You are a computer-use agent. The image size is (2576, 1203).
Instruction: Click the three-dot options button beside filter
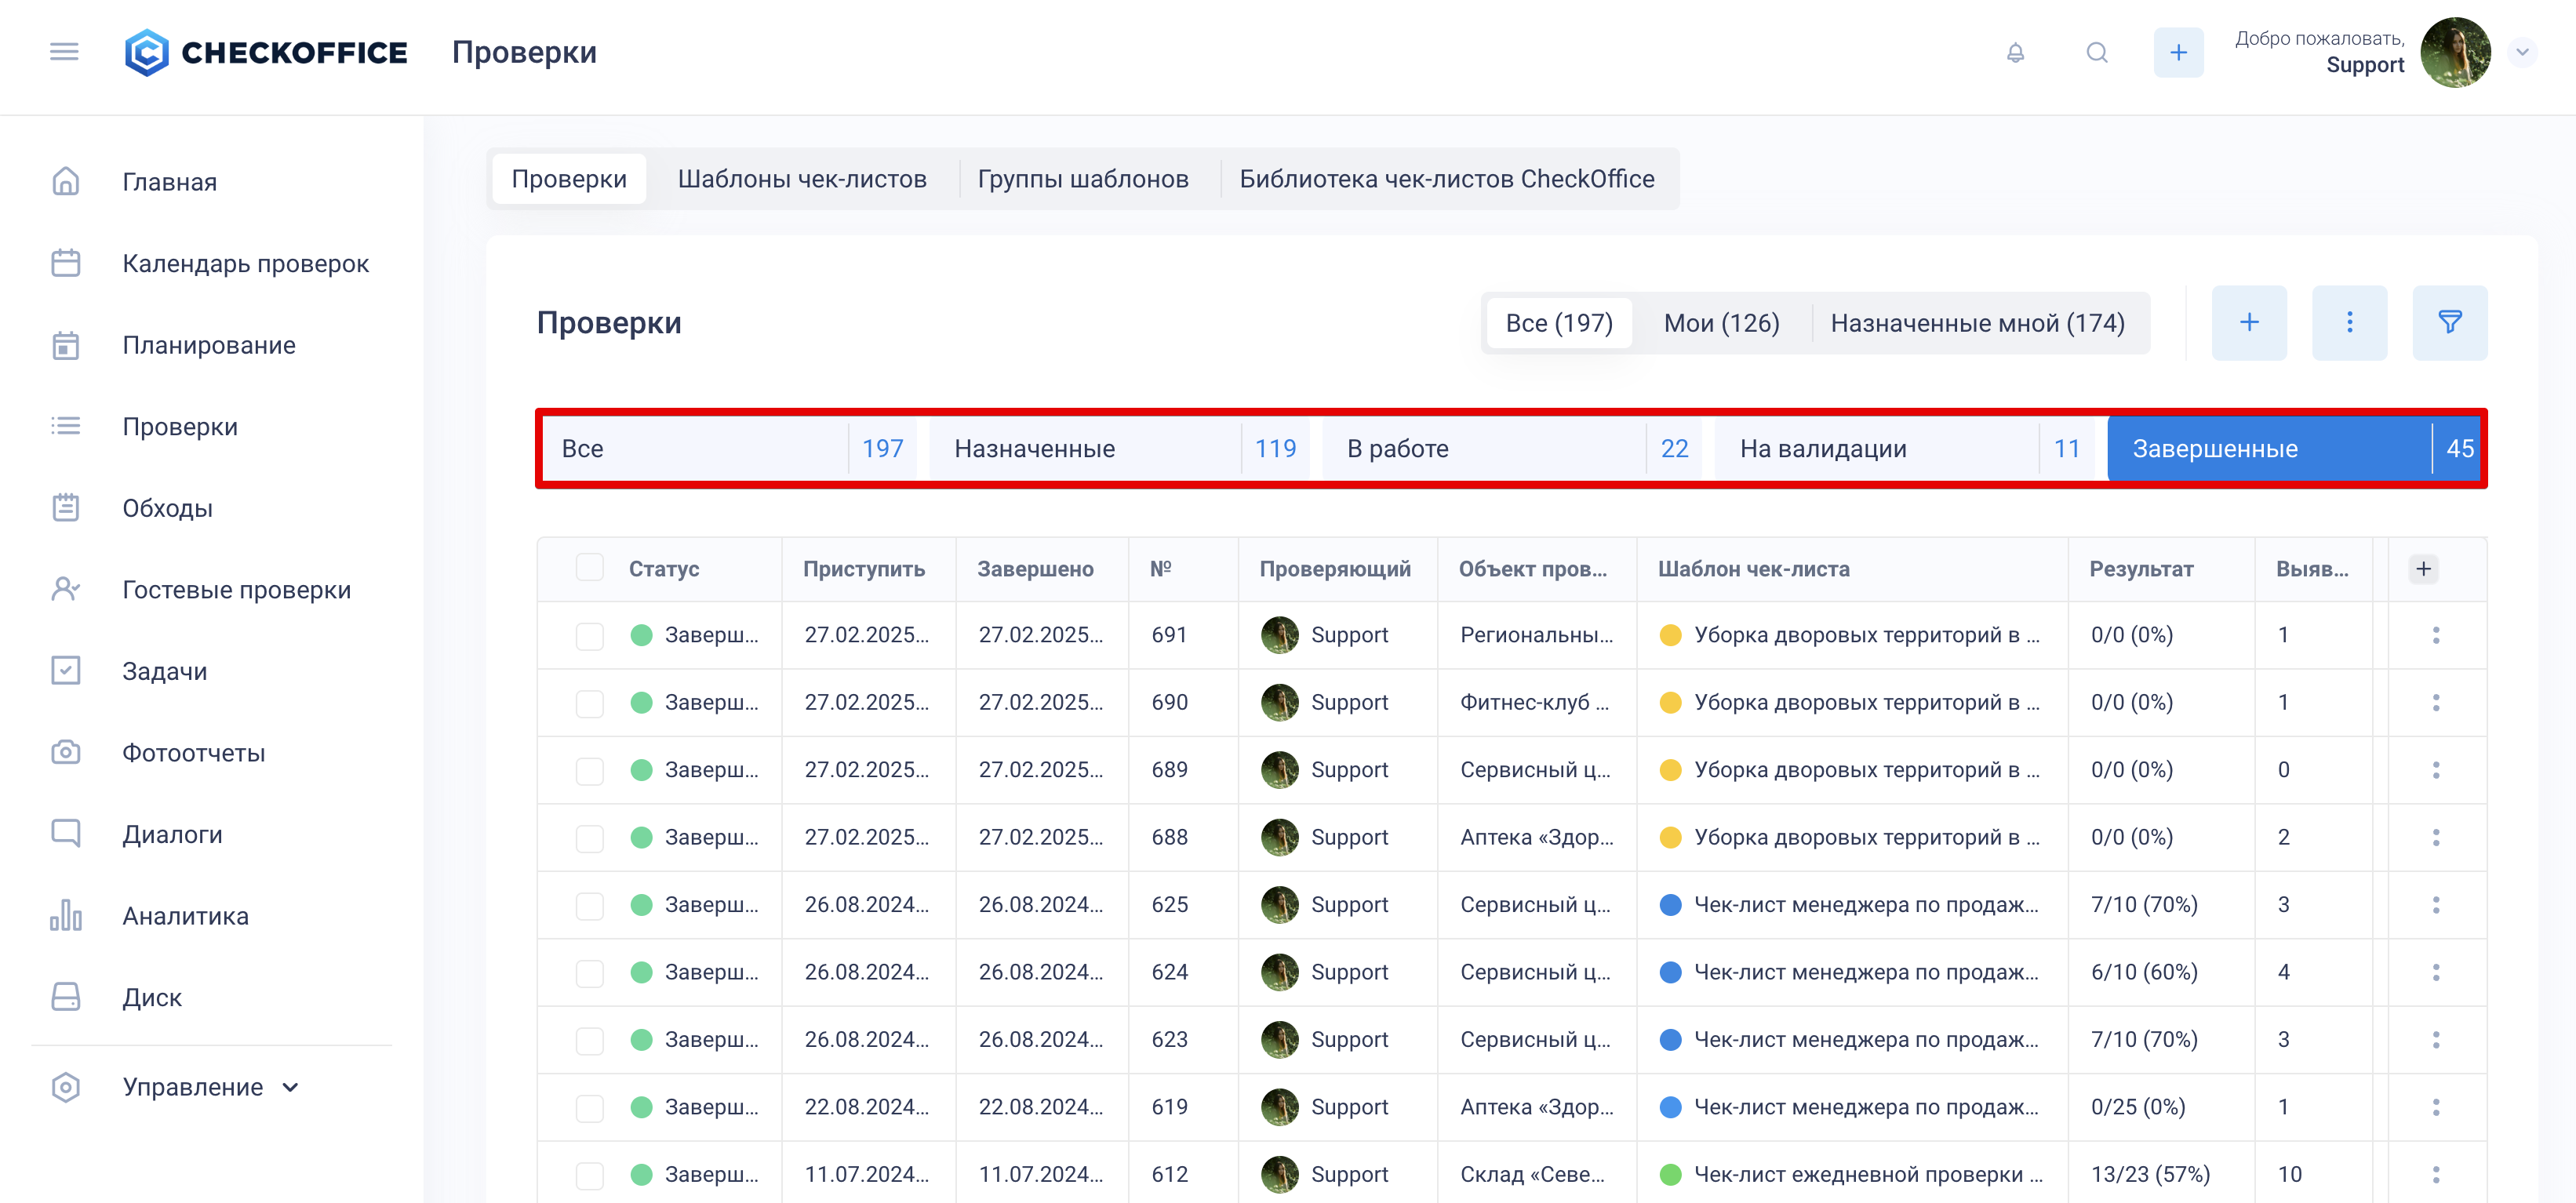[2349, 322]
